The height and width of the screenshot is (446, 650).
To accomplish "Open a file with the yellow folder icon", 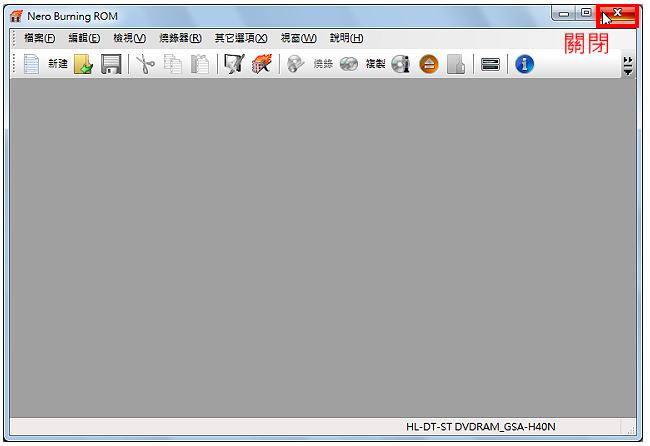I will click(x=83, y=64).
